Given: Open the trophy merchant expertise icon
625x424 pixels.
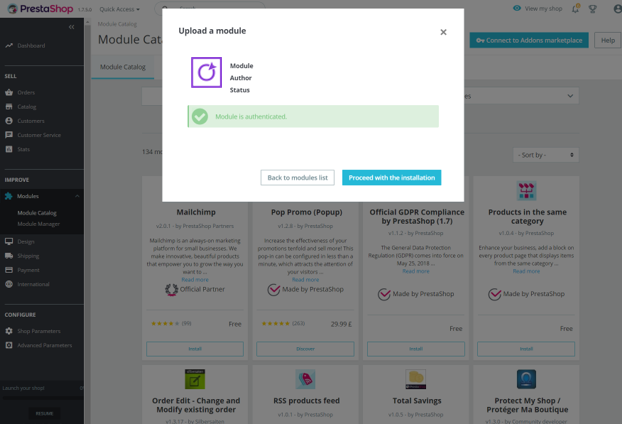Looking at the screenshot, I should [x=593, y=9].
